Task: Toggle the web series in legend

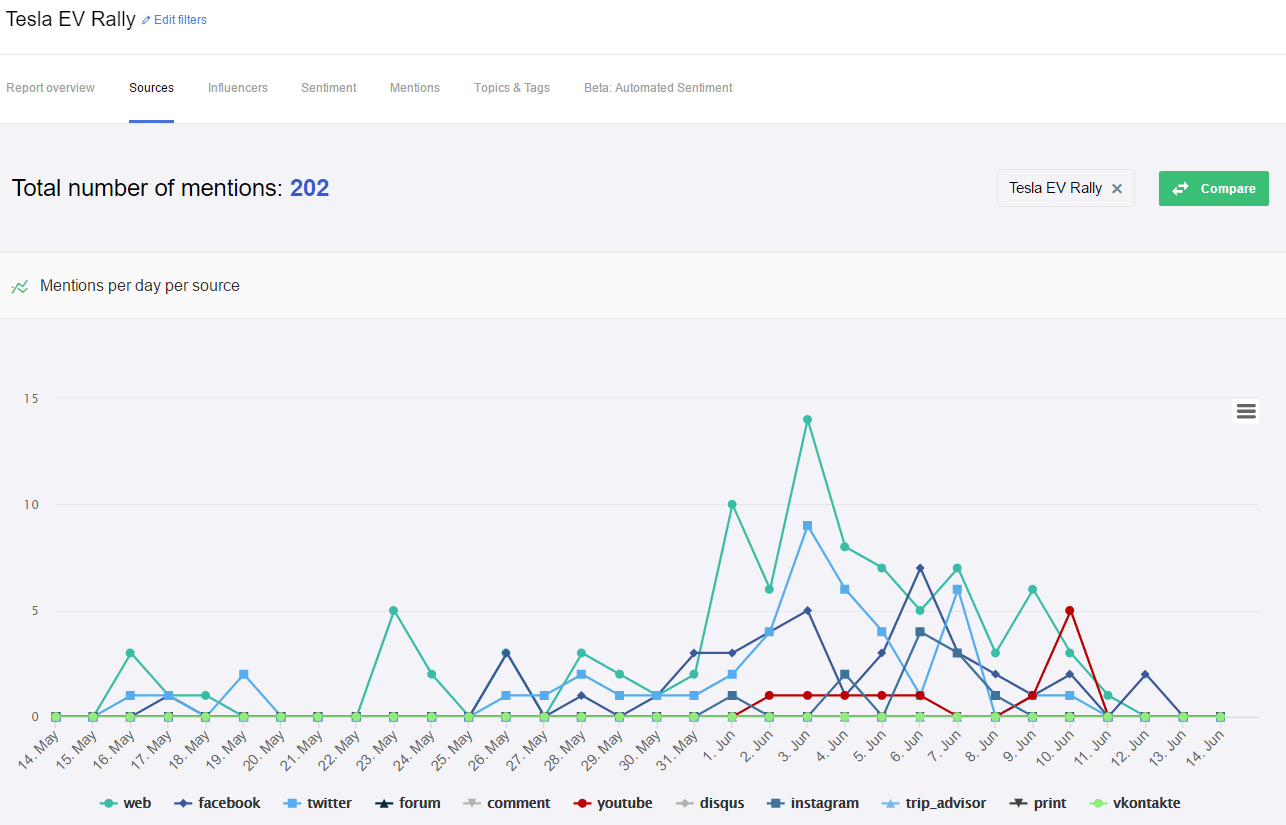Action: click(x=126, y=803)
